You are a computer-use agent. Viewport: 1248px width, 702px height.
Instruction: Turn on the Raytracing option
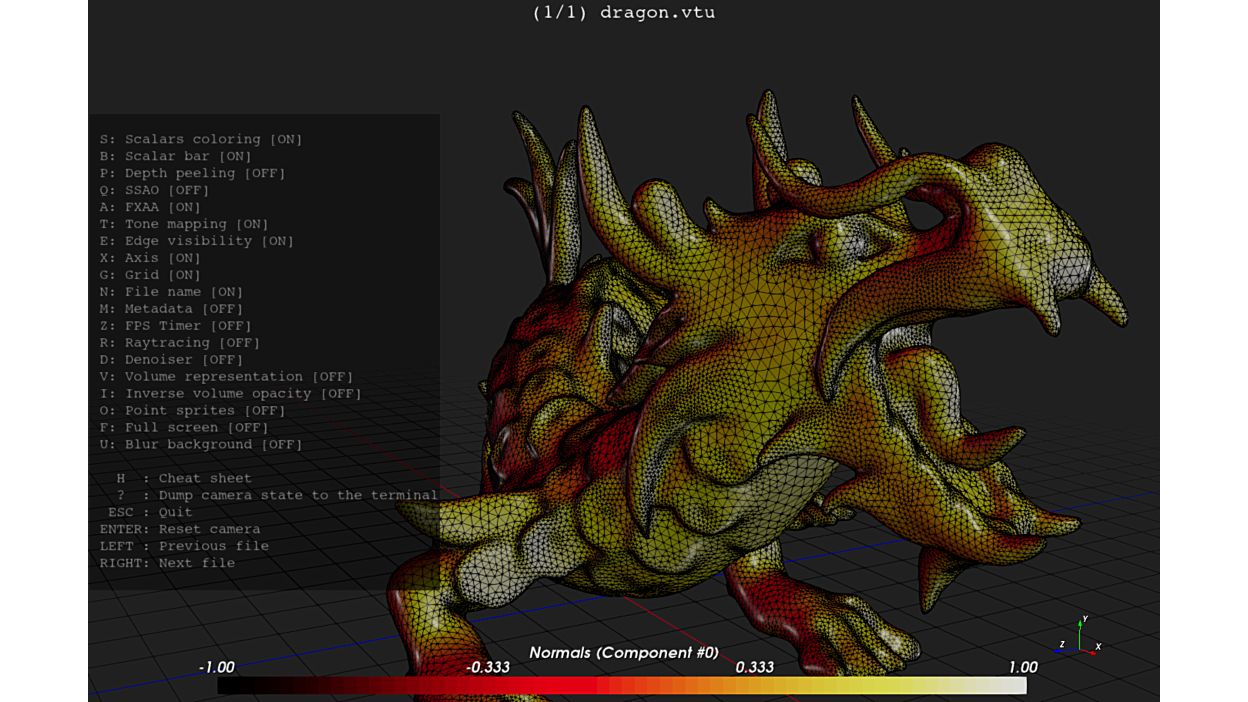(x=180, y=343)
